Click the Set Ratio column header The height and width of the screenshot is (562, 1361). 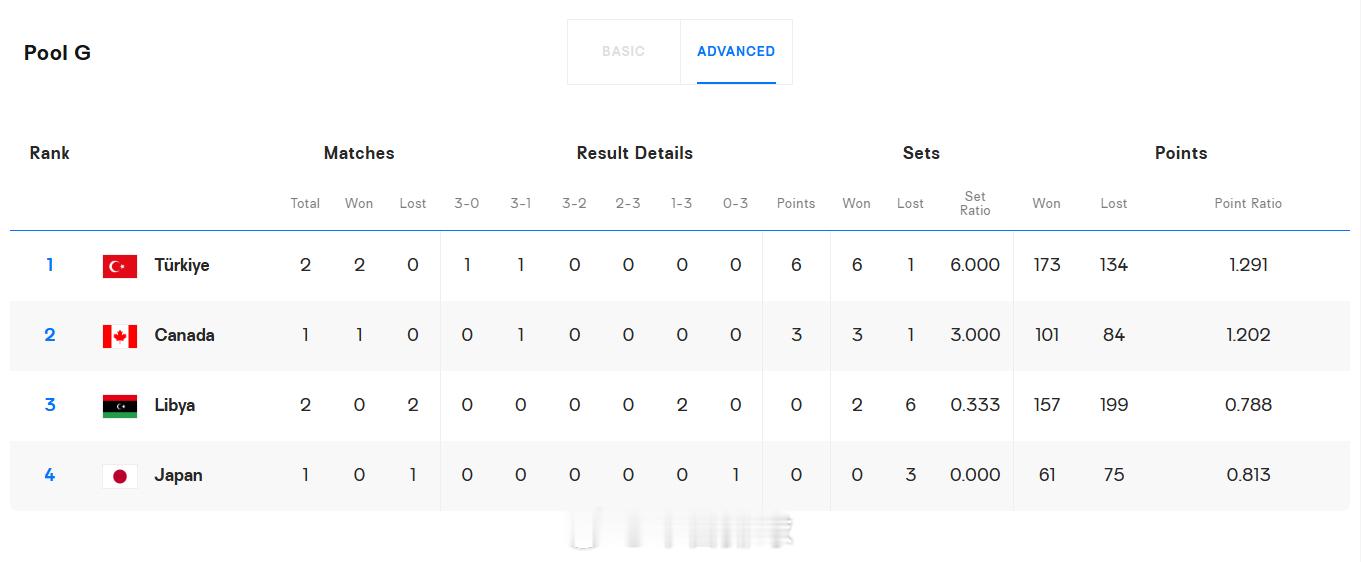tap(975, 203)
